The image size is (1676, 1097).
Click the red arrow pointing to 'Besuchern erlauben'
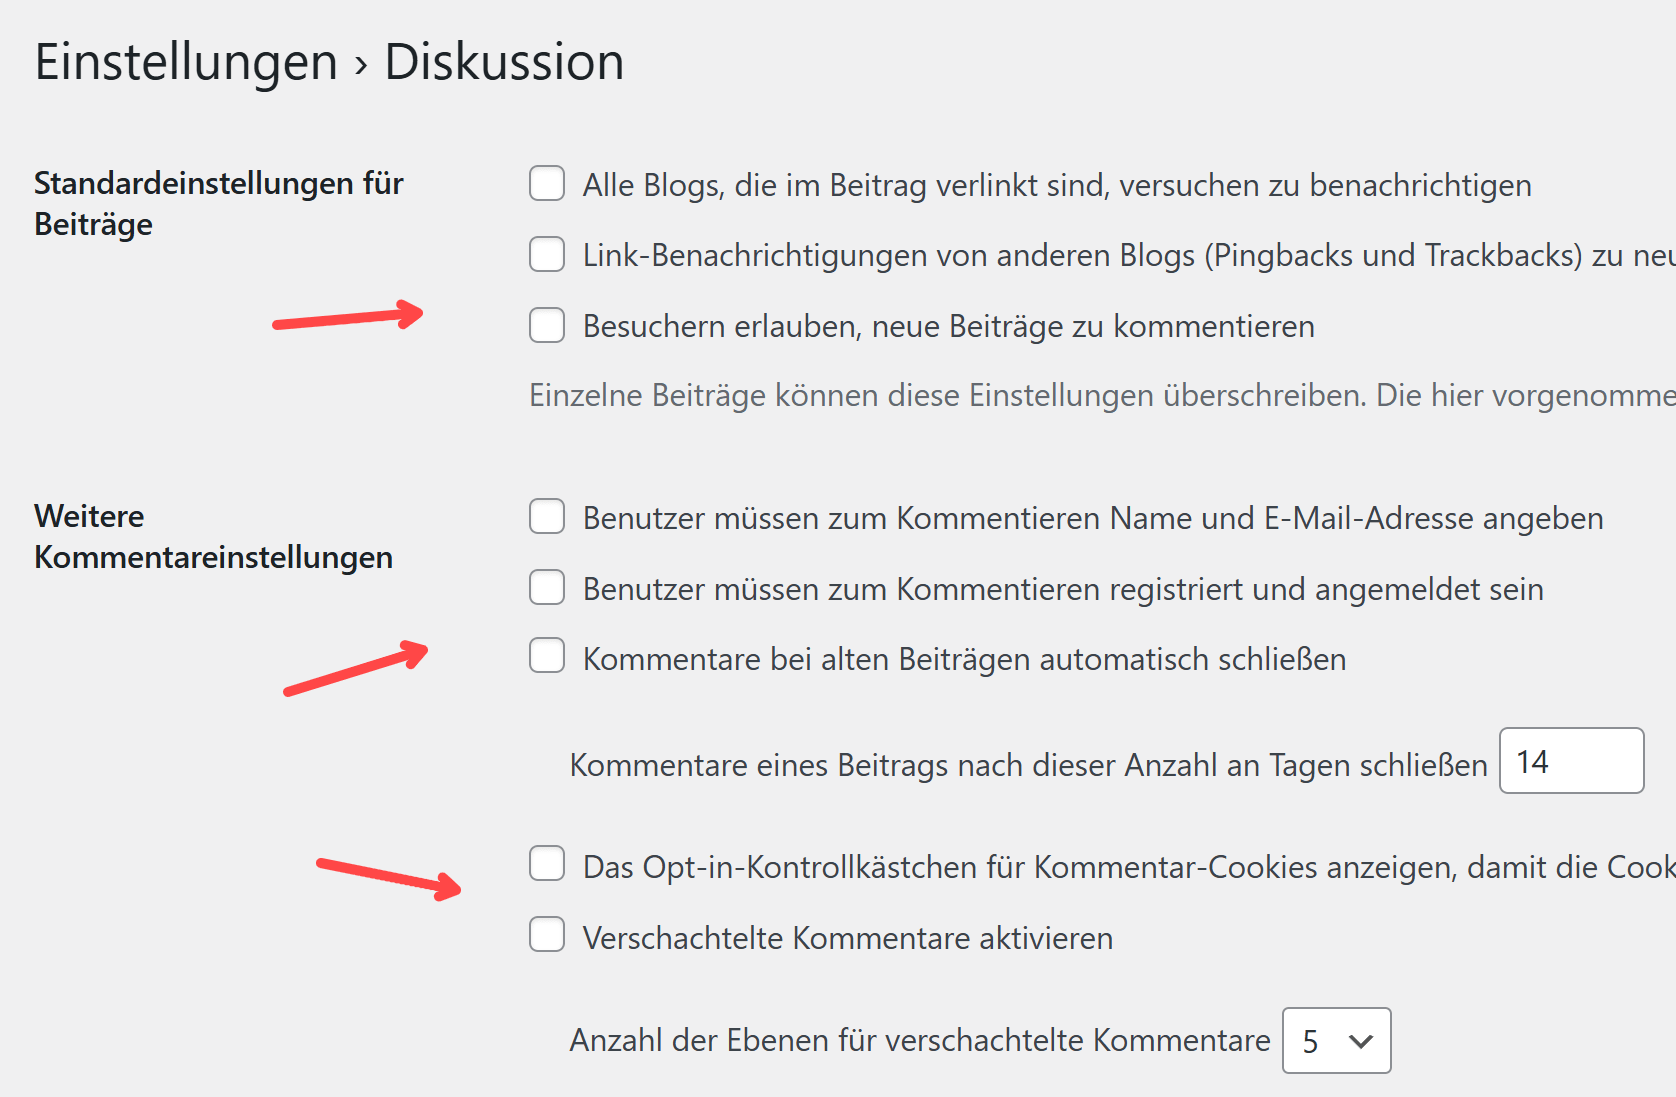click(348, 317)
